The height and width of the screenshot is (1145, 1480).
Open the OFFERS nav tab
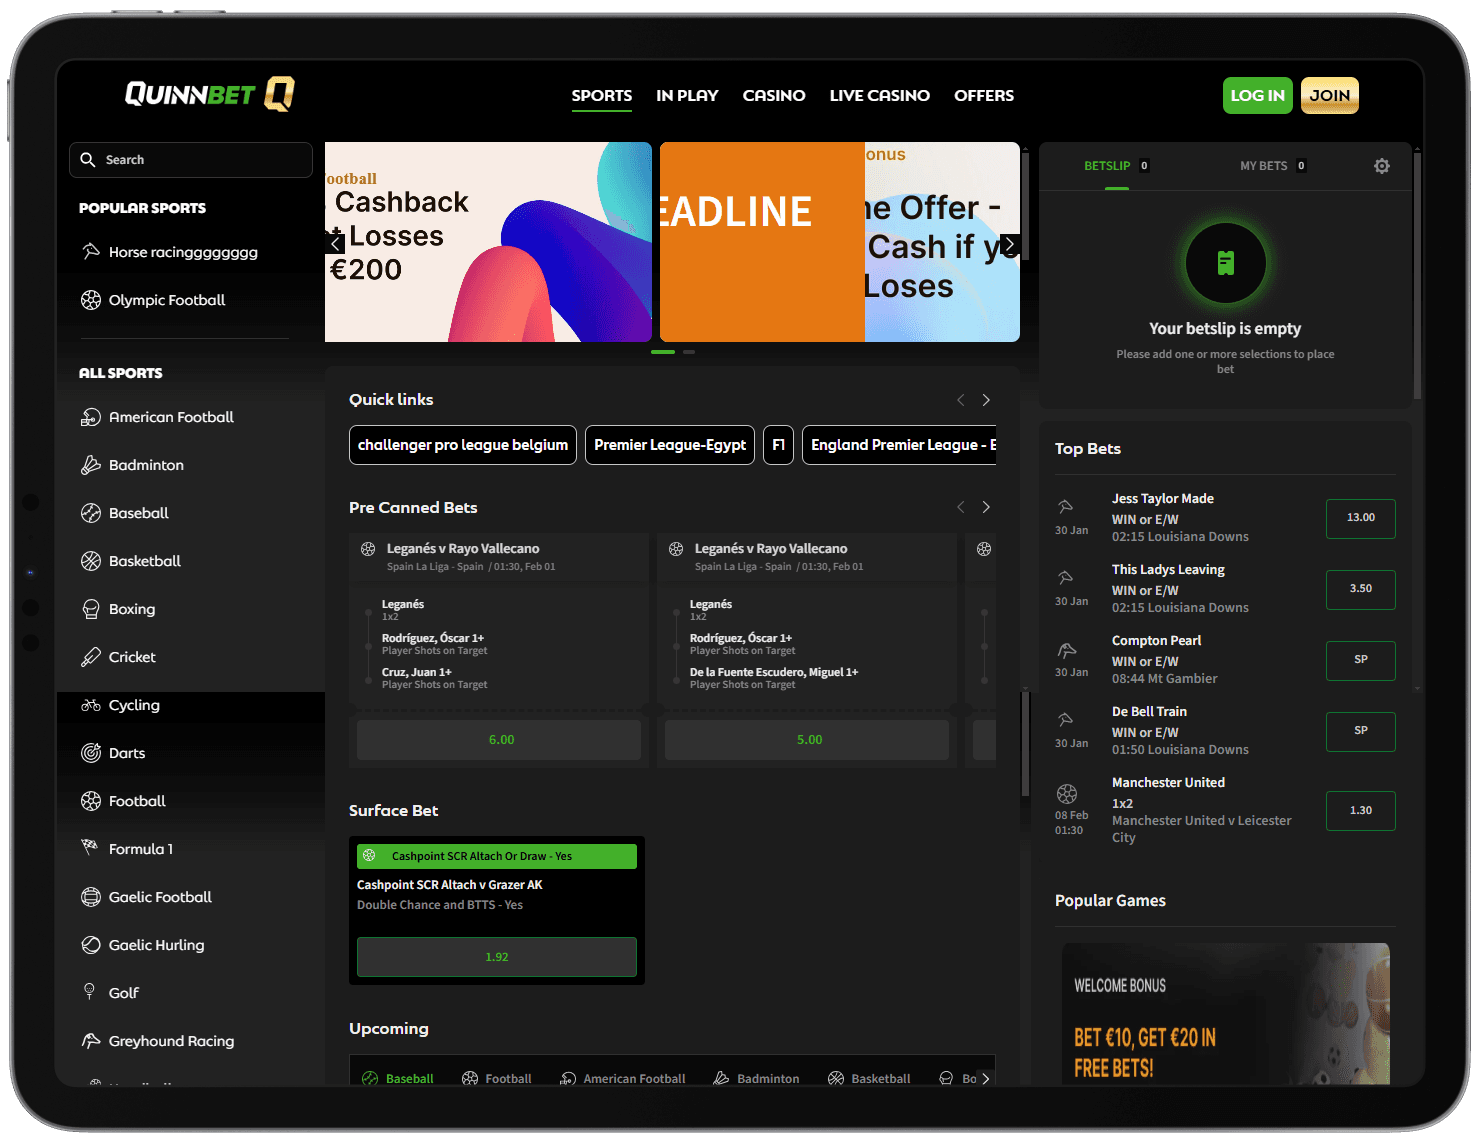[984, 96]
